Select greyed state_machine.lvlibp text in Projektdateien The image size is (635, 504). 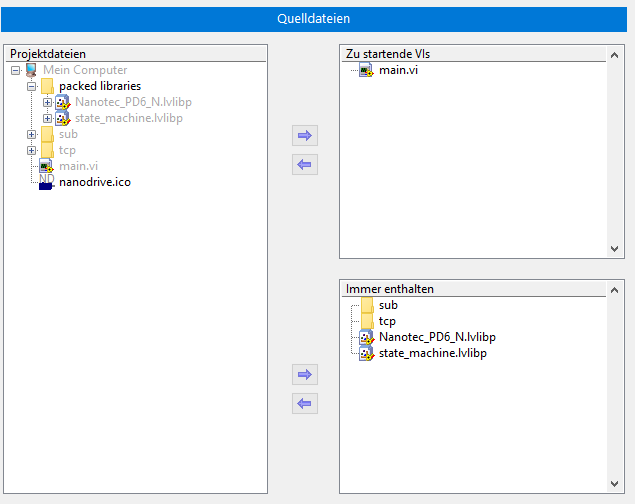(129, 118)
